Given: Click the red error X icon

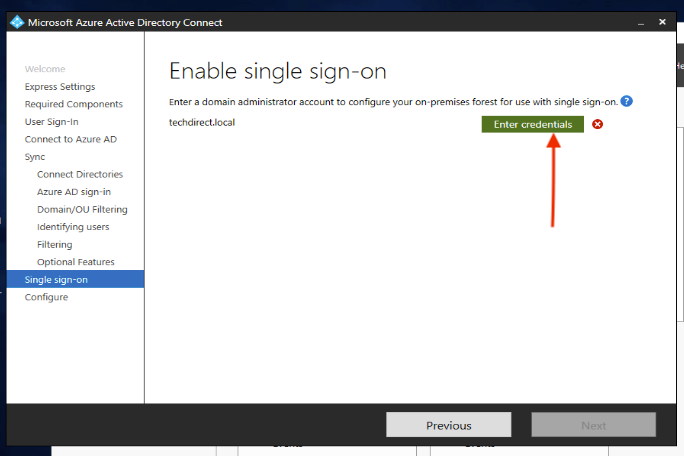Looking at the screenshot, I should [597, 124].
